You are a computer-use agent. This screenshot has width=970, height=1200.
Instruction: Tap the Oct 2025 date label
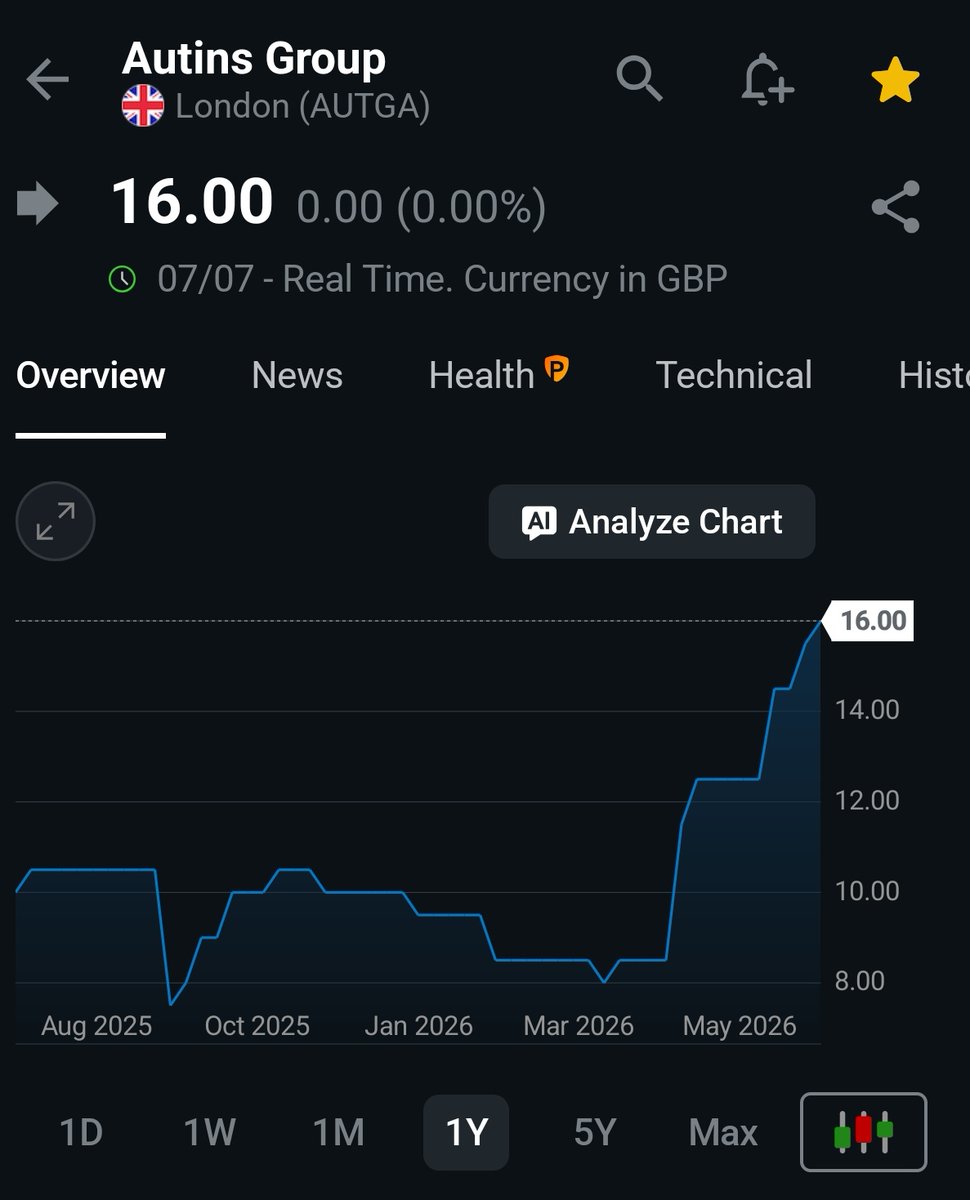pyautogui.click(x=257, y=1026)
